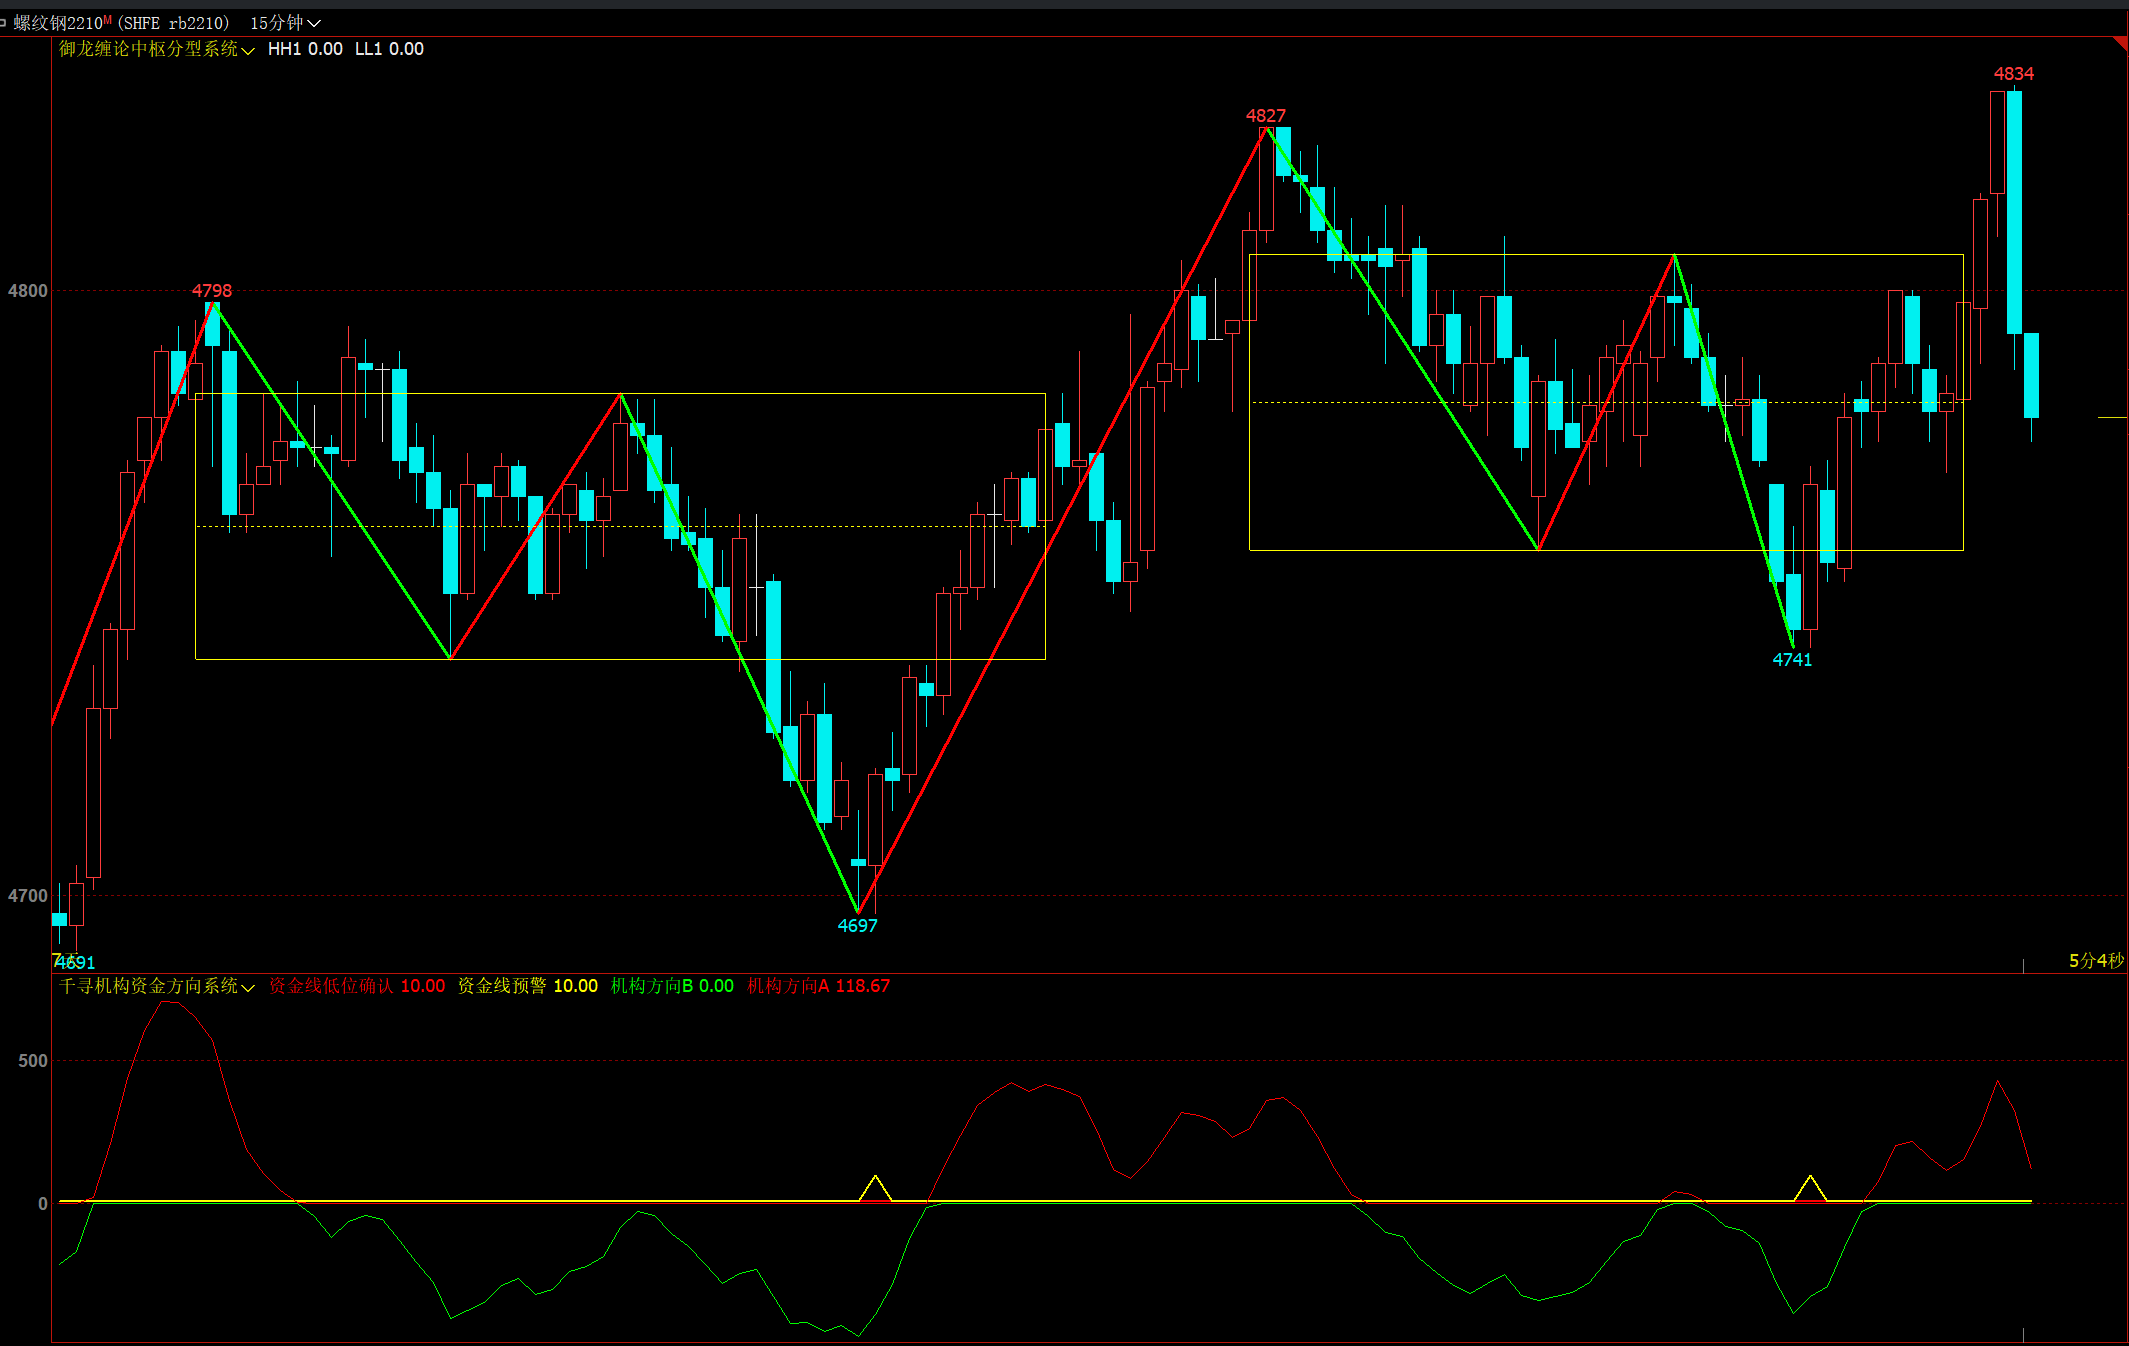
Task: Expand the 御龙缠论中枢分型系统 indicator menu
Action: pyautogui.click(x=156, y=49)
